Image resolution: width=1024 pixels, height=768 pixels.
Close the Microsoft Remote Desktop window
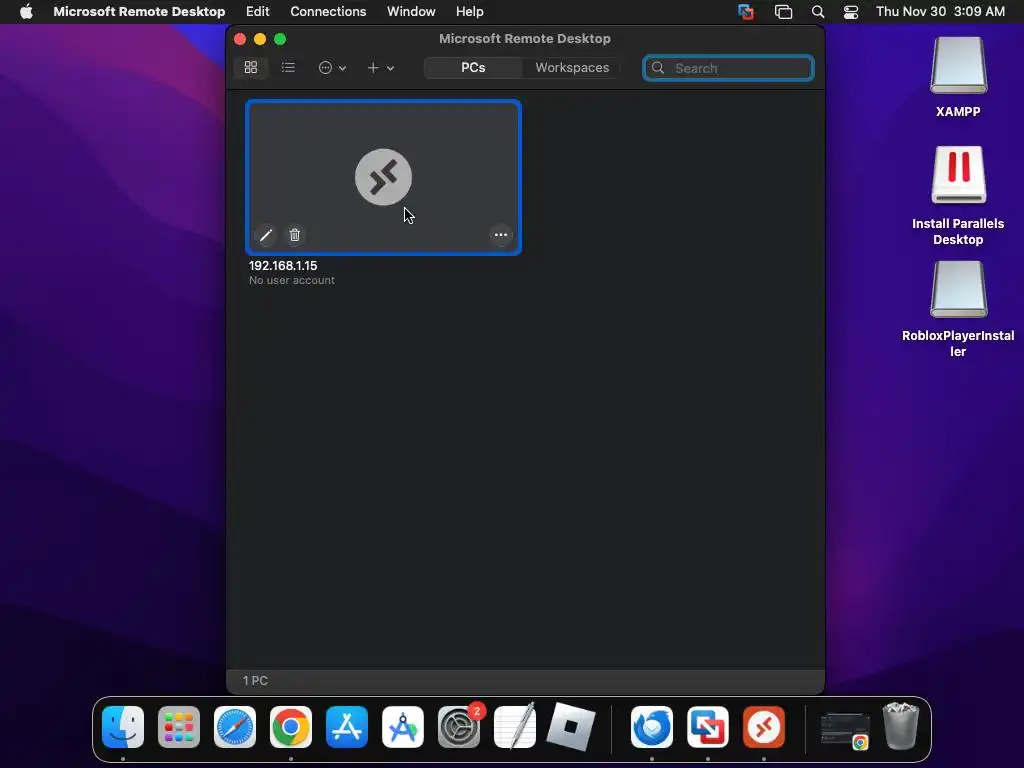pyautogui.click(x=240, y=39)
